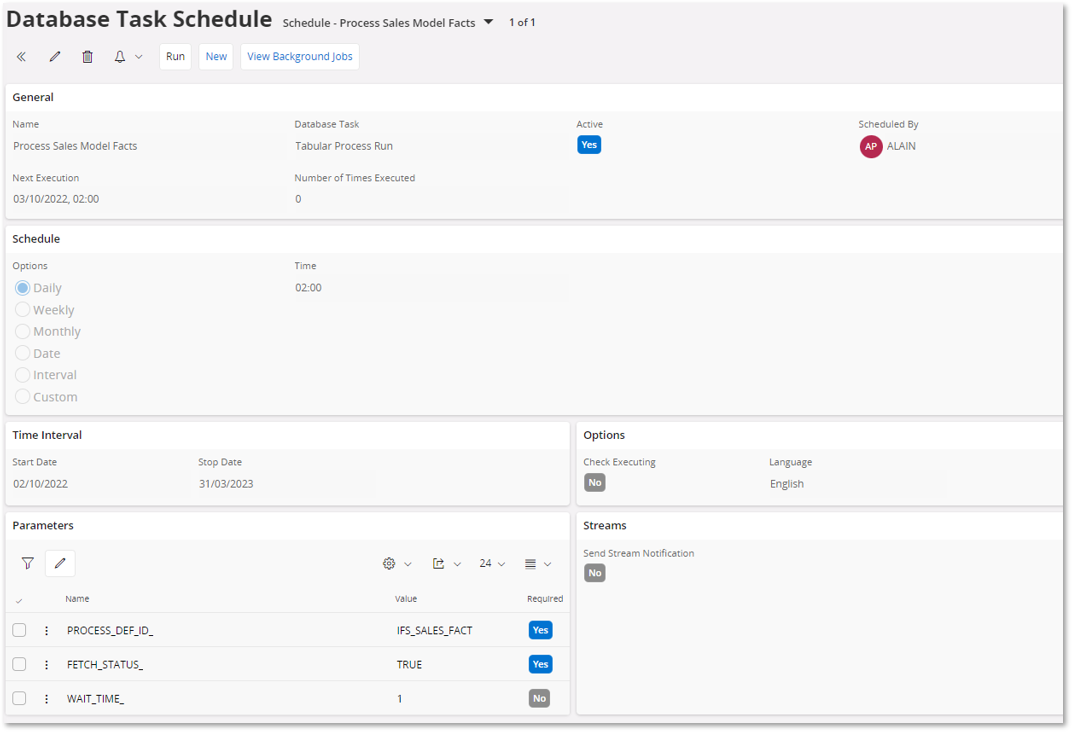Toggle the Active Yes indicator

click(589, 144)
